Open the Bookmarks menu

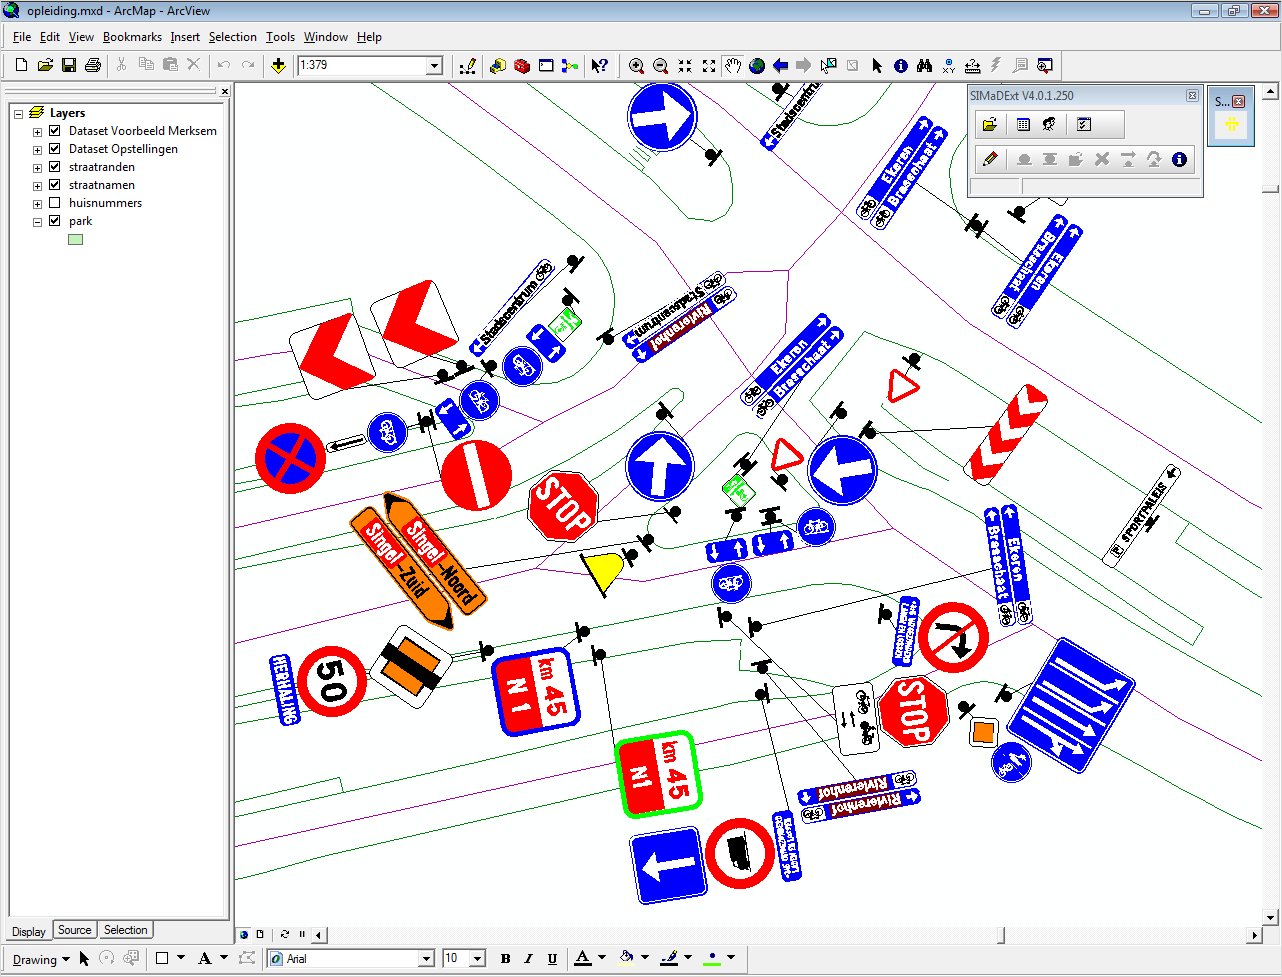132,37
